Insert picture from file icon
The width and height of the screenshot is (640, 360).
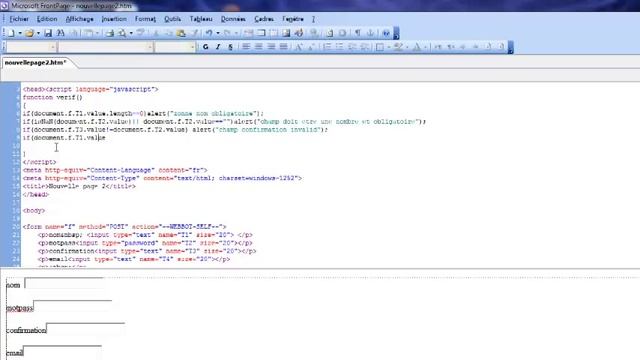click(x=286, y=33)
